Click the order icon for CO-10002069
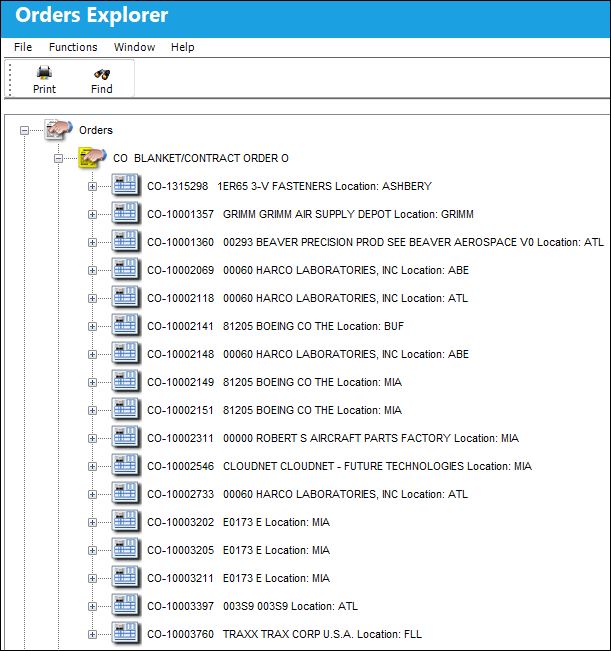Image resolution: width=611 pixels, height=651 pixels. 125,270
